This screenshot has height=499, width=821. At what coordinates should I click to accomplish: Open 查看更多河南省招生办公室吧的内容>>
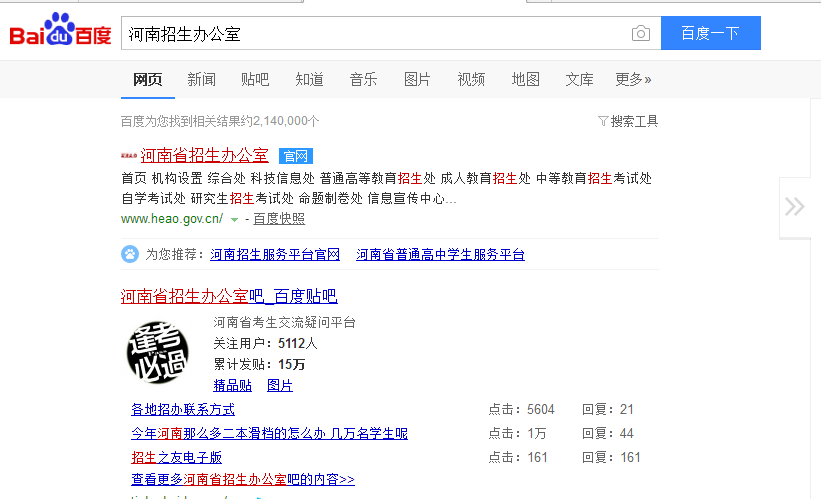click(243, 480)
